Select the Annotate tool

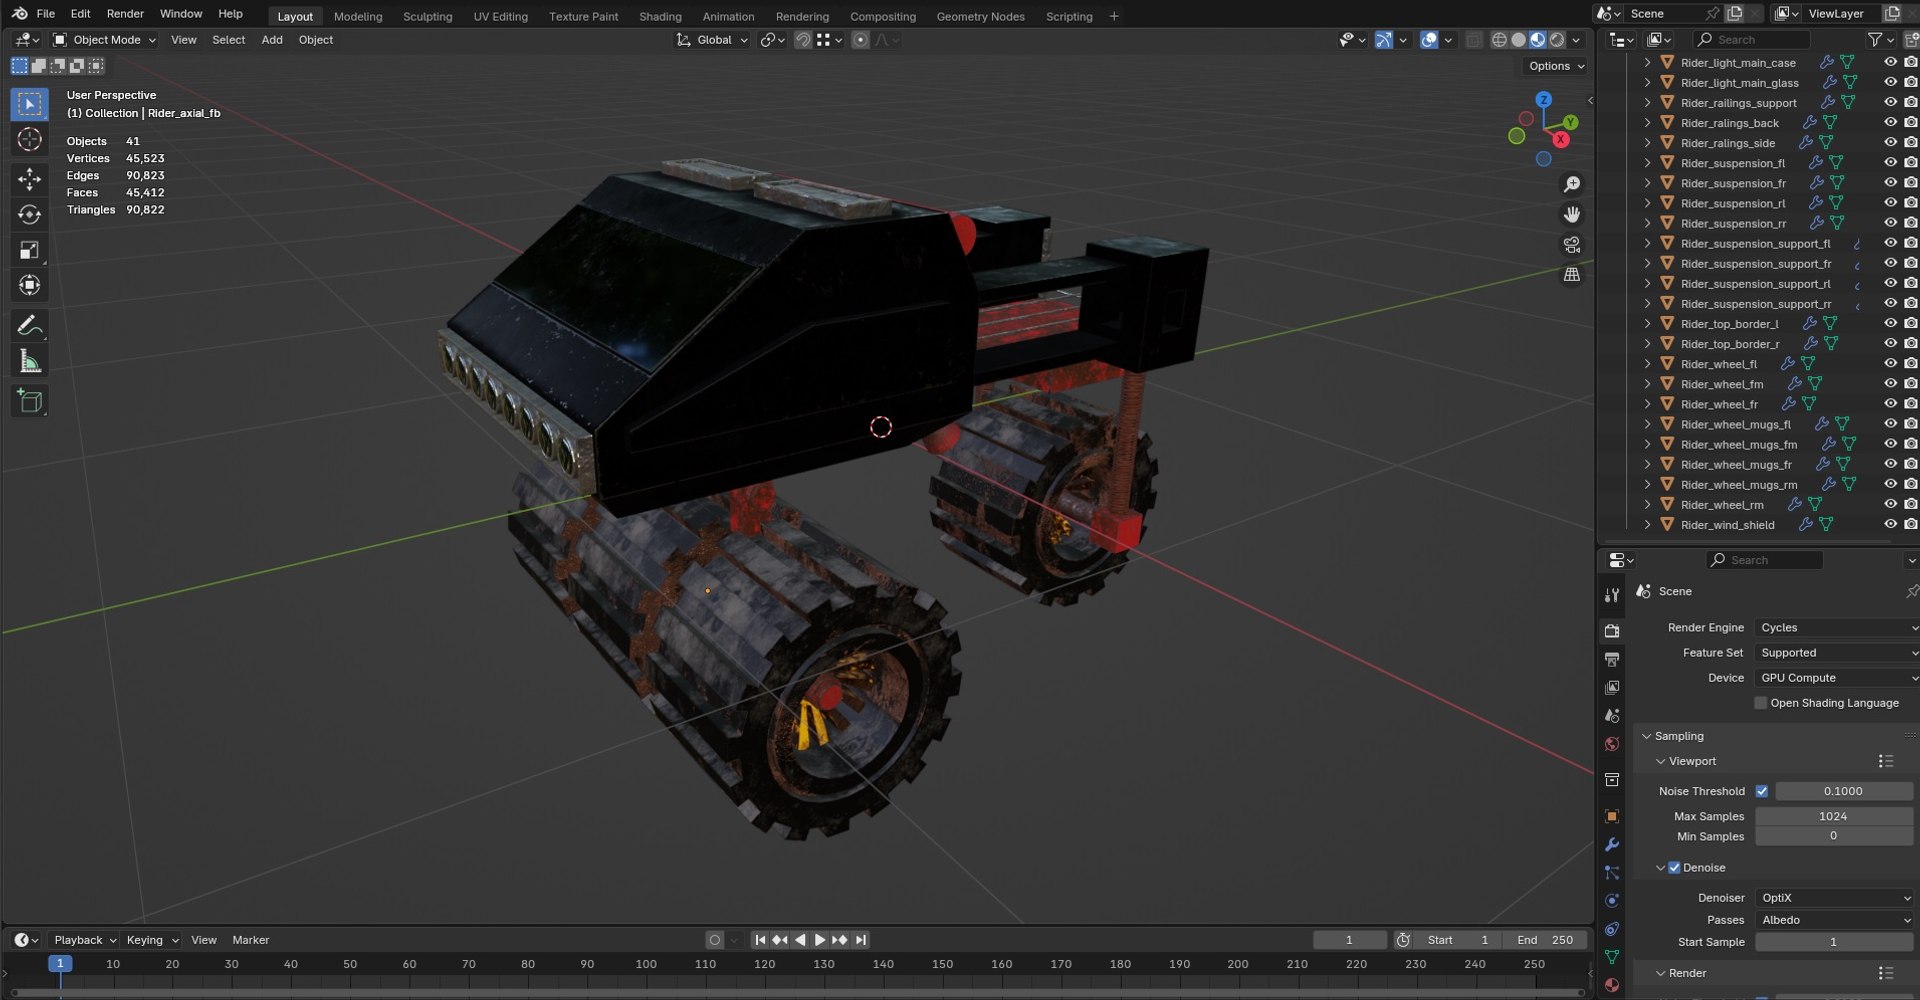tap(29, 326)
